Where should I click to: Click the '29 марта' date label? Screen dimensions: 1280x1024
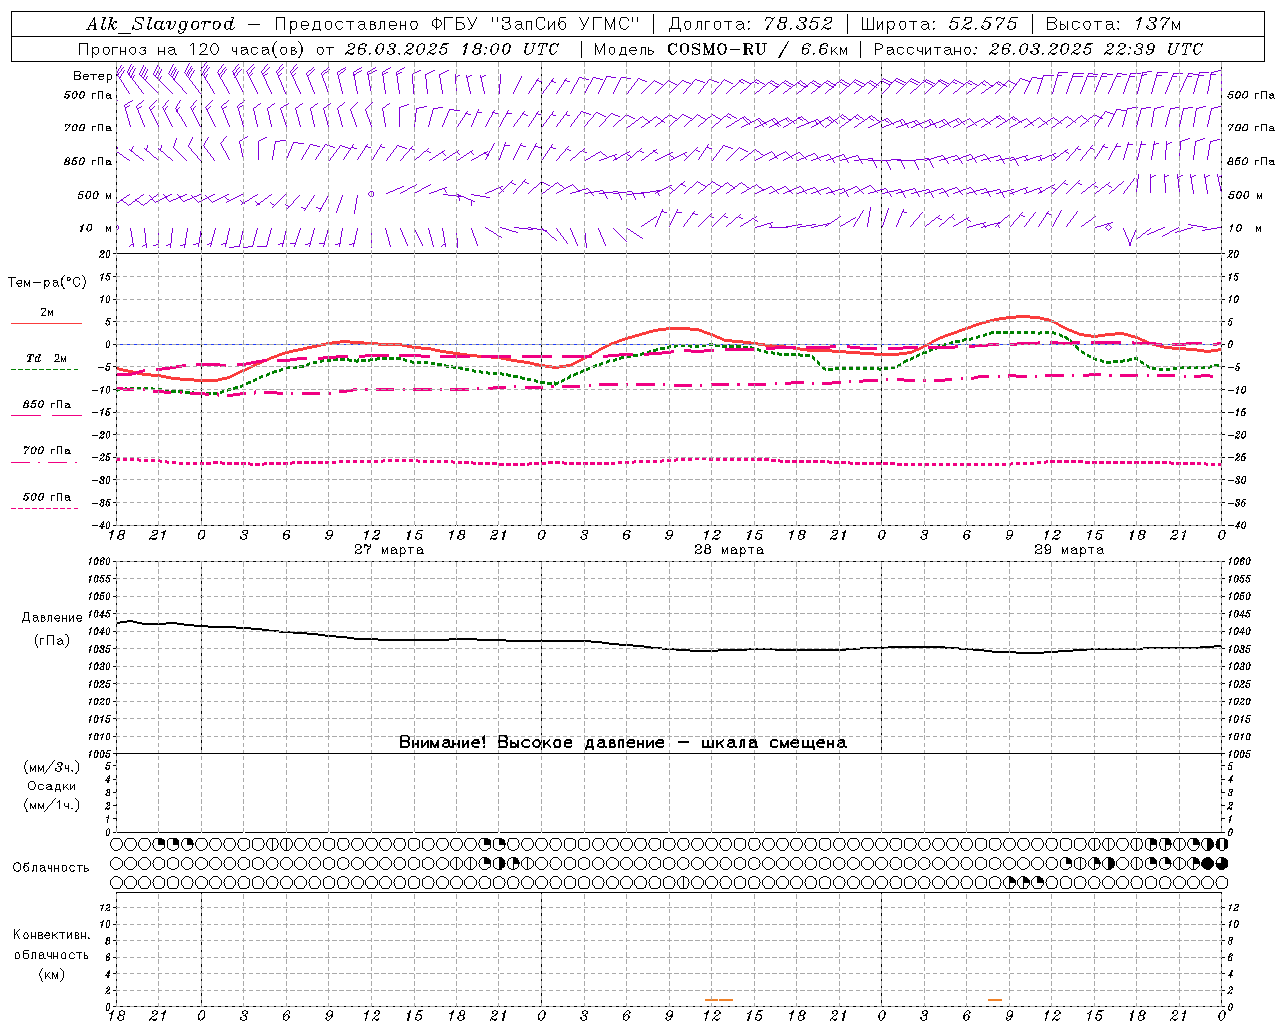1069,550
